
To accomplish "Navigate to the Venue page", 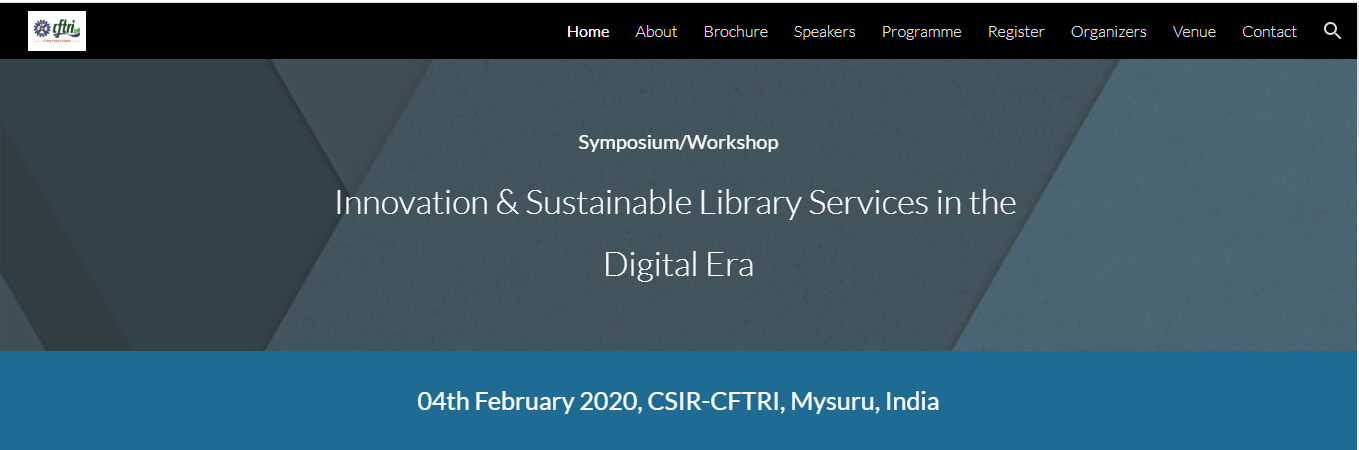I will (1194, 32).
